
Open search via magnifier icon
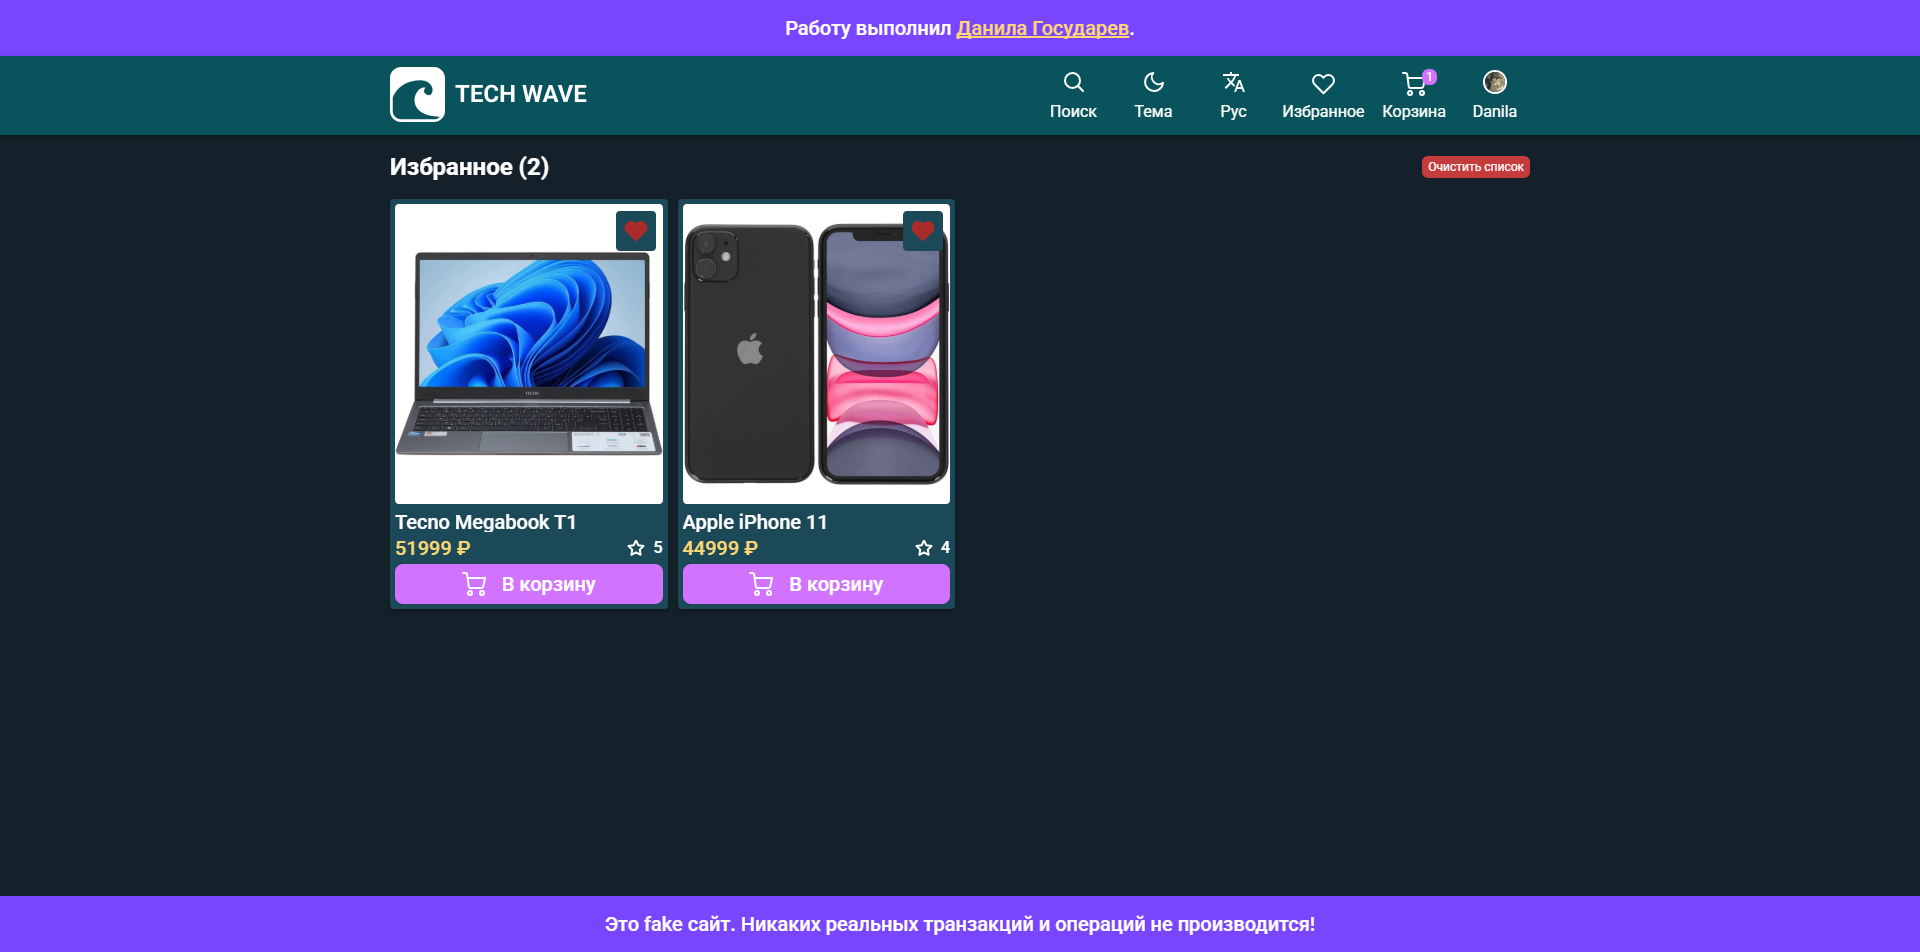pos(1073,83)
